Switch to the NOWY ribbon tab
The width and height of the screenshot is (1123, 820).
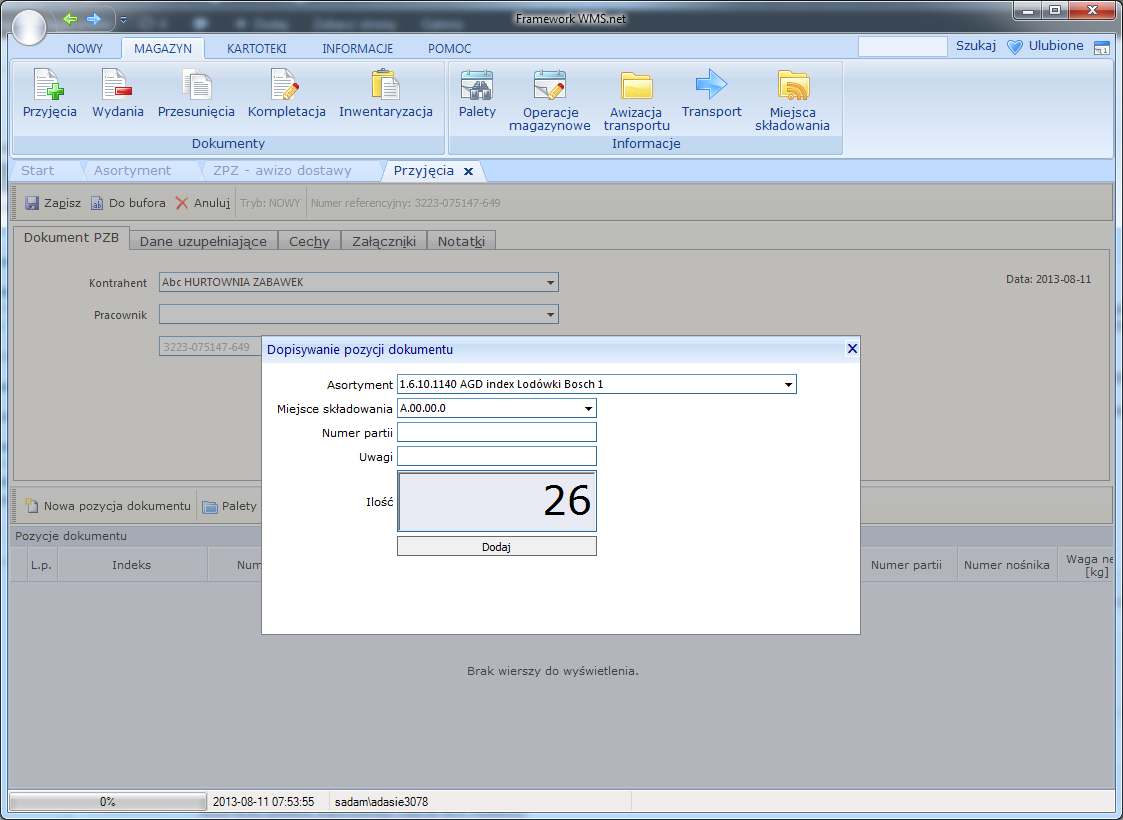(x=85, y=49)
